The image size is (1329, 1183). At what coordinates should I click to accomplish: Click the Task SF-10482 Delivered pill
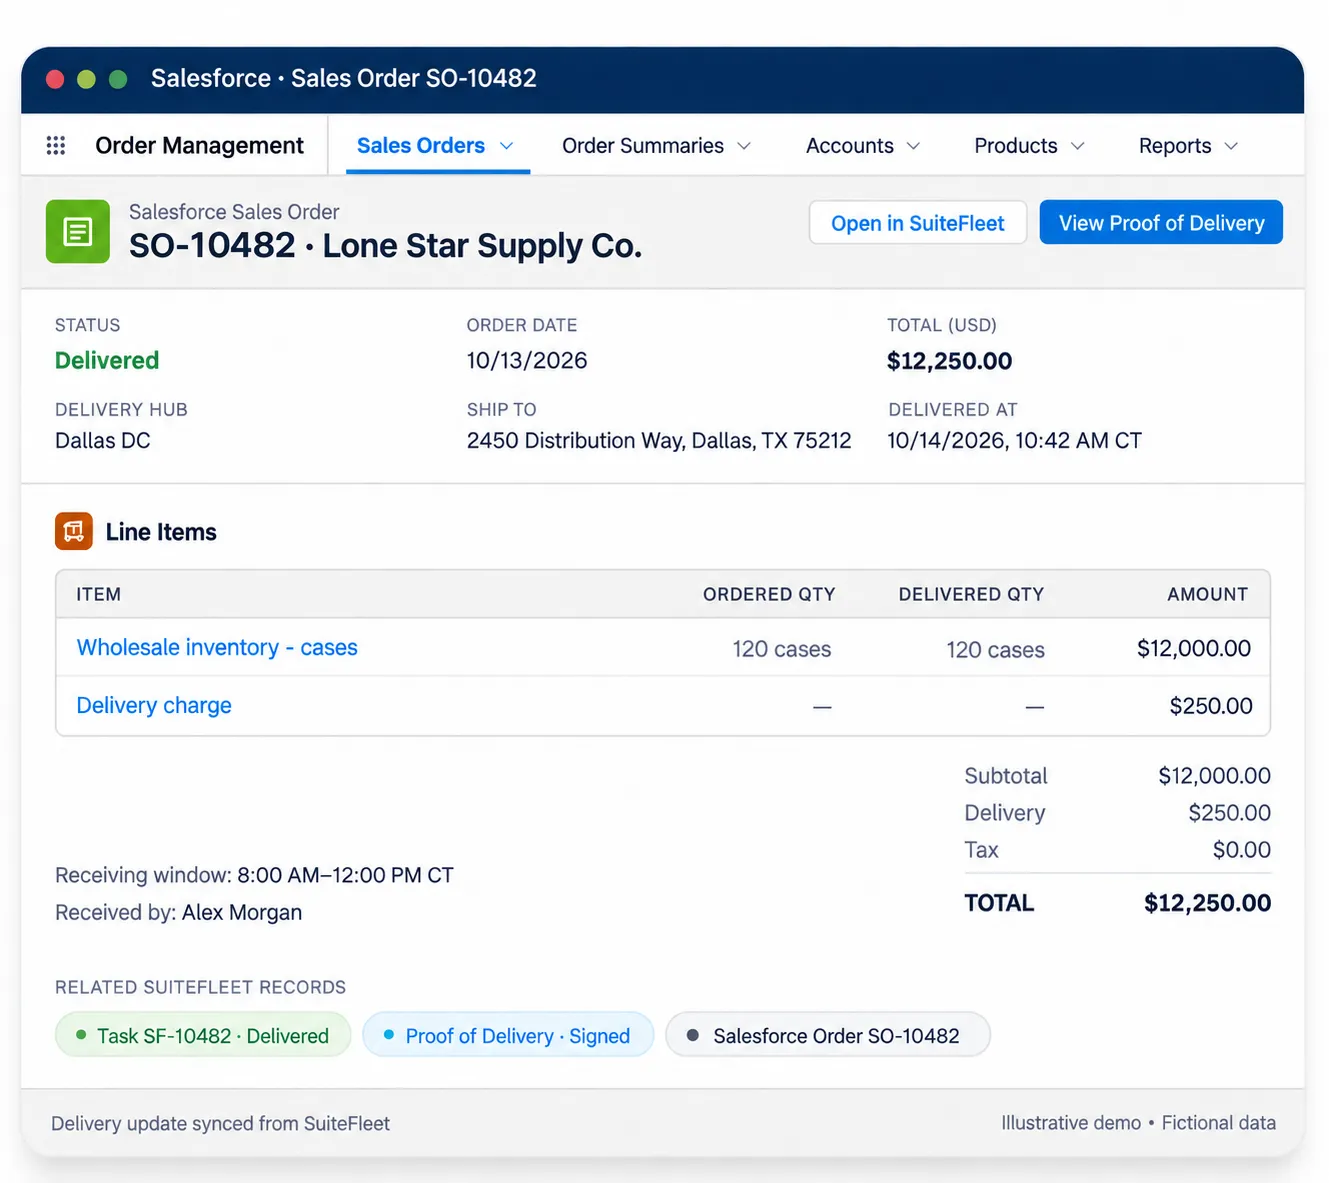(203, 1035)
